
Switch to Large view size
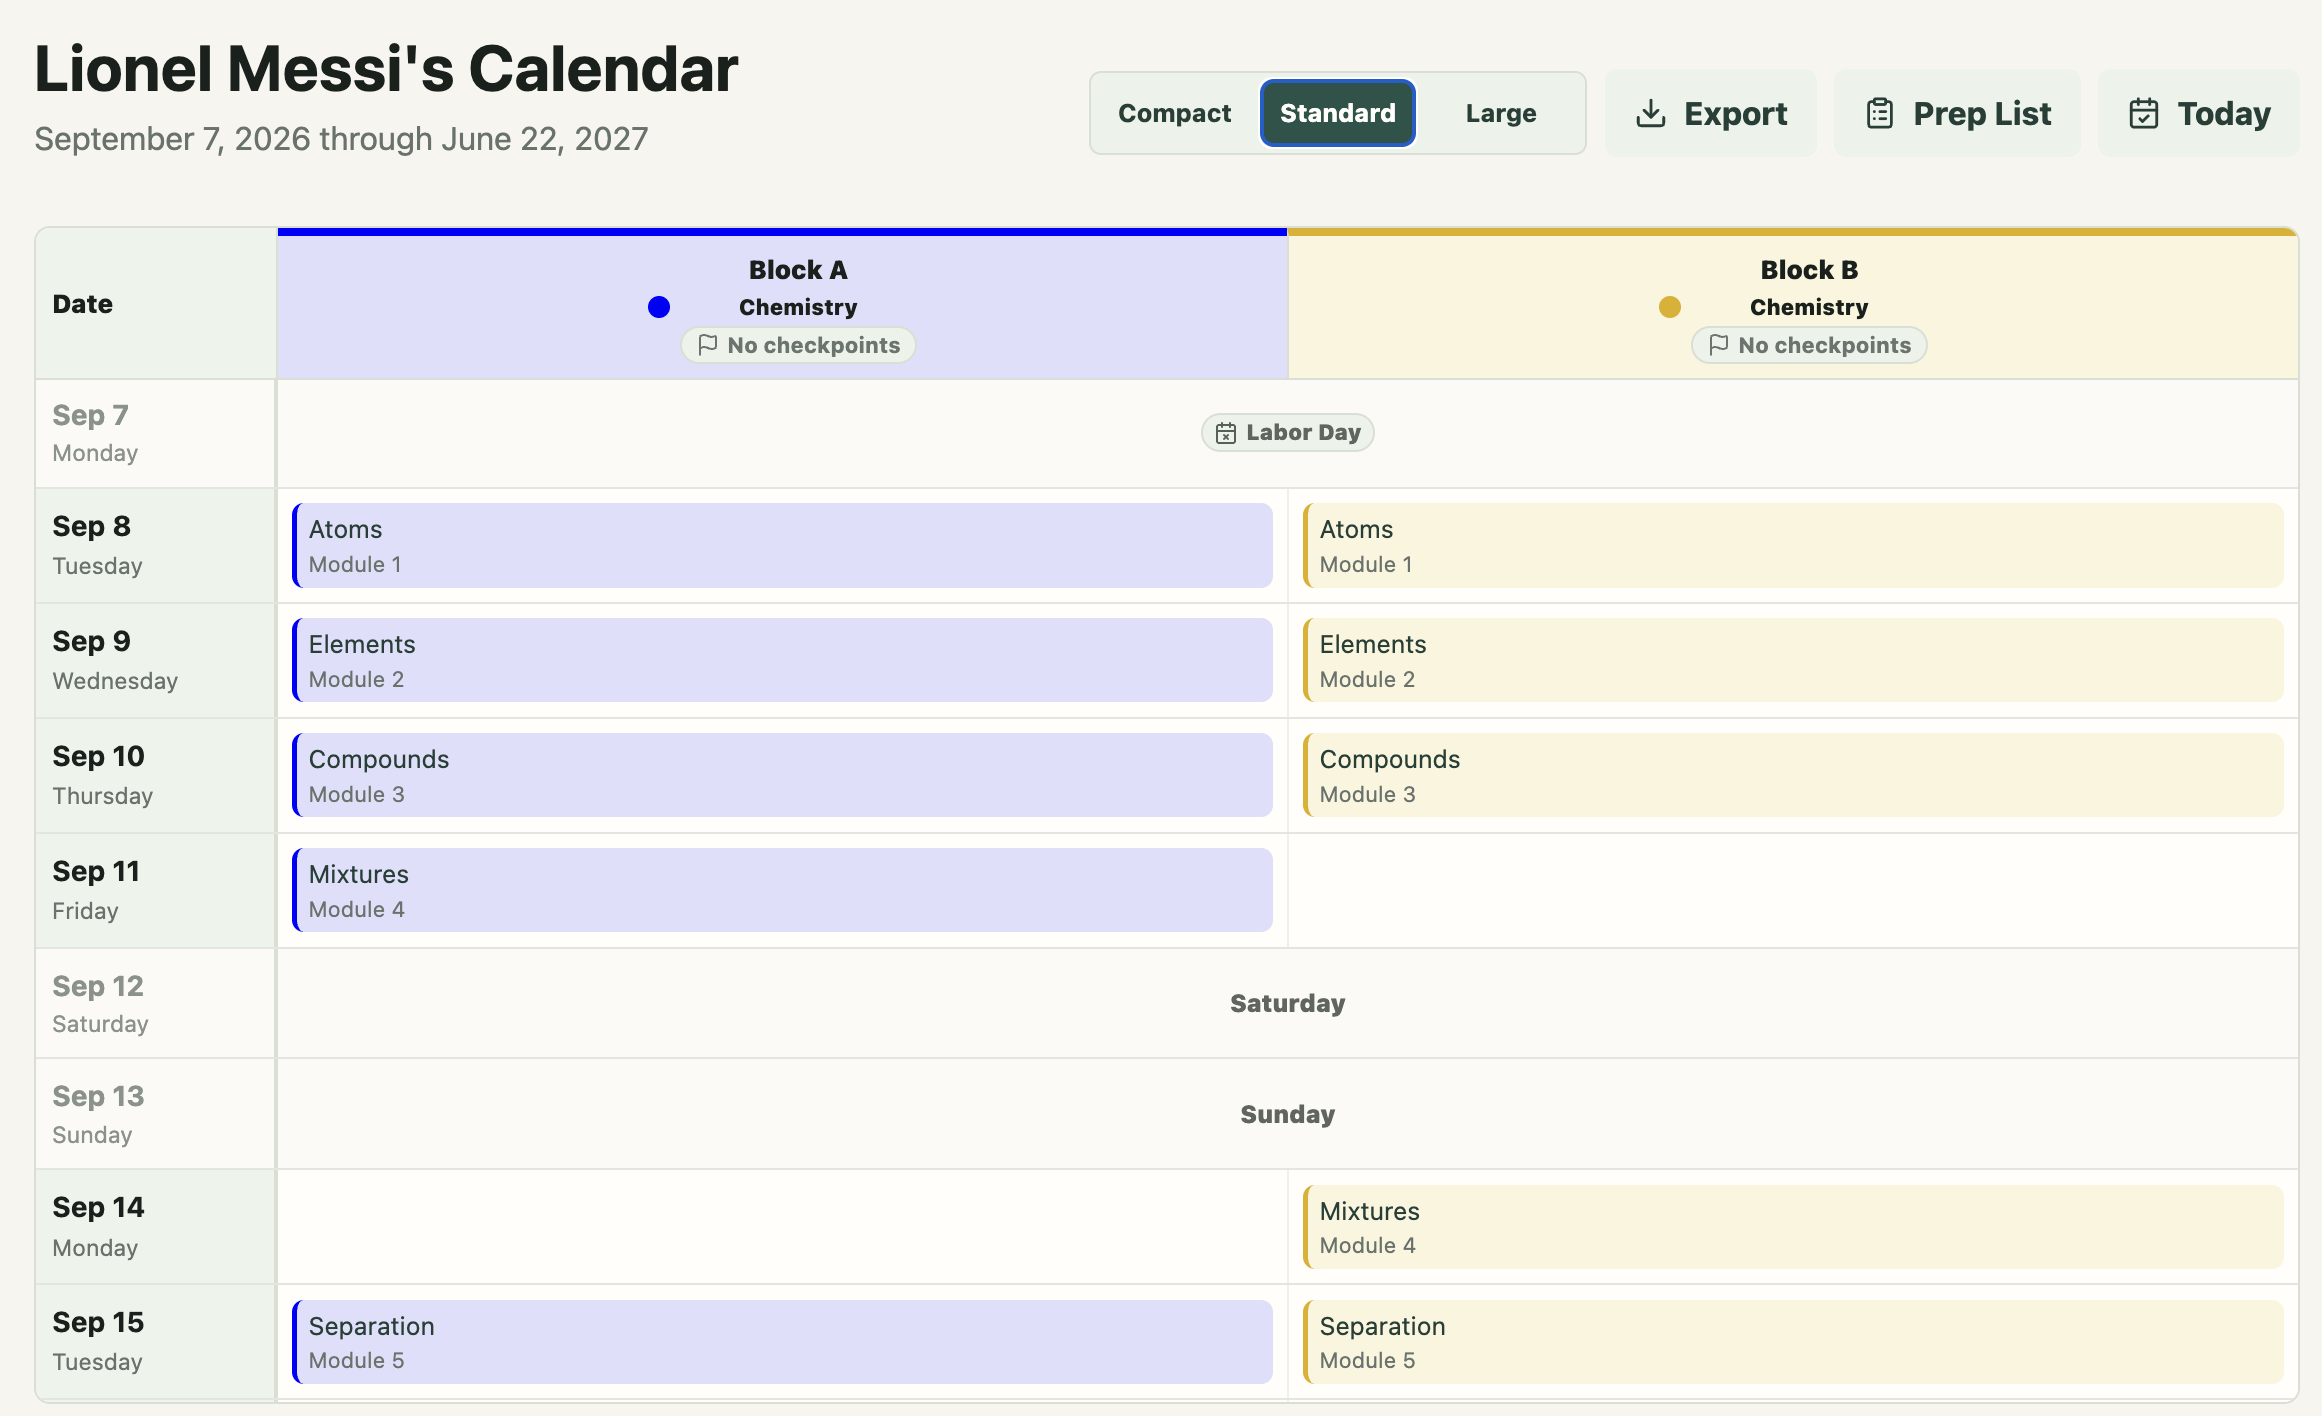tap(1501, 113)
